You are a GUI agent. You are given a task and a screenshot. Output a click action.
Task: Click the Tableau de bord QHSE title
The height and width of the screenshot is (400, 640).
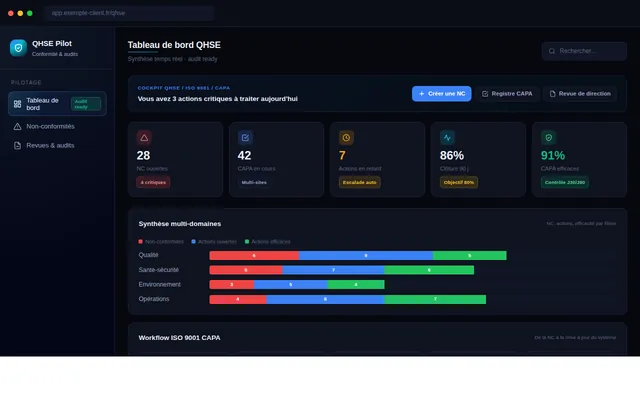pos(174,45)
